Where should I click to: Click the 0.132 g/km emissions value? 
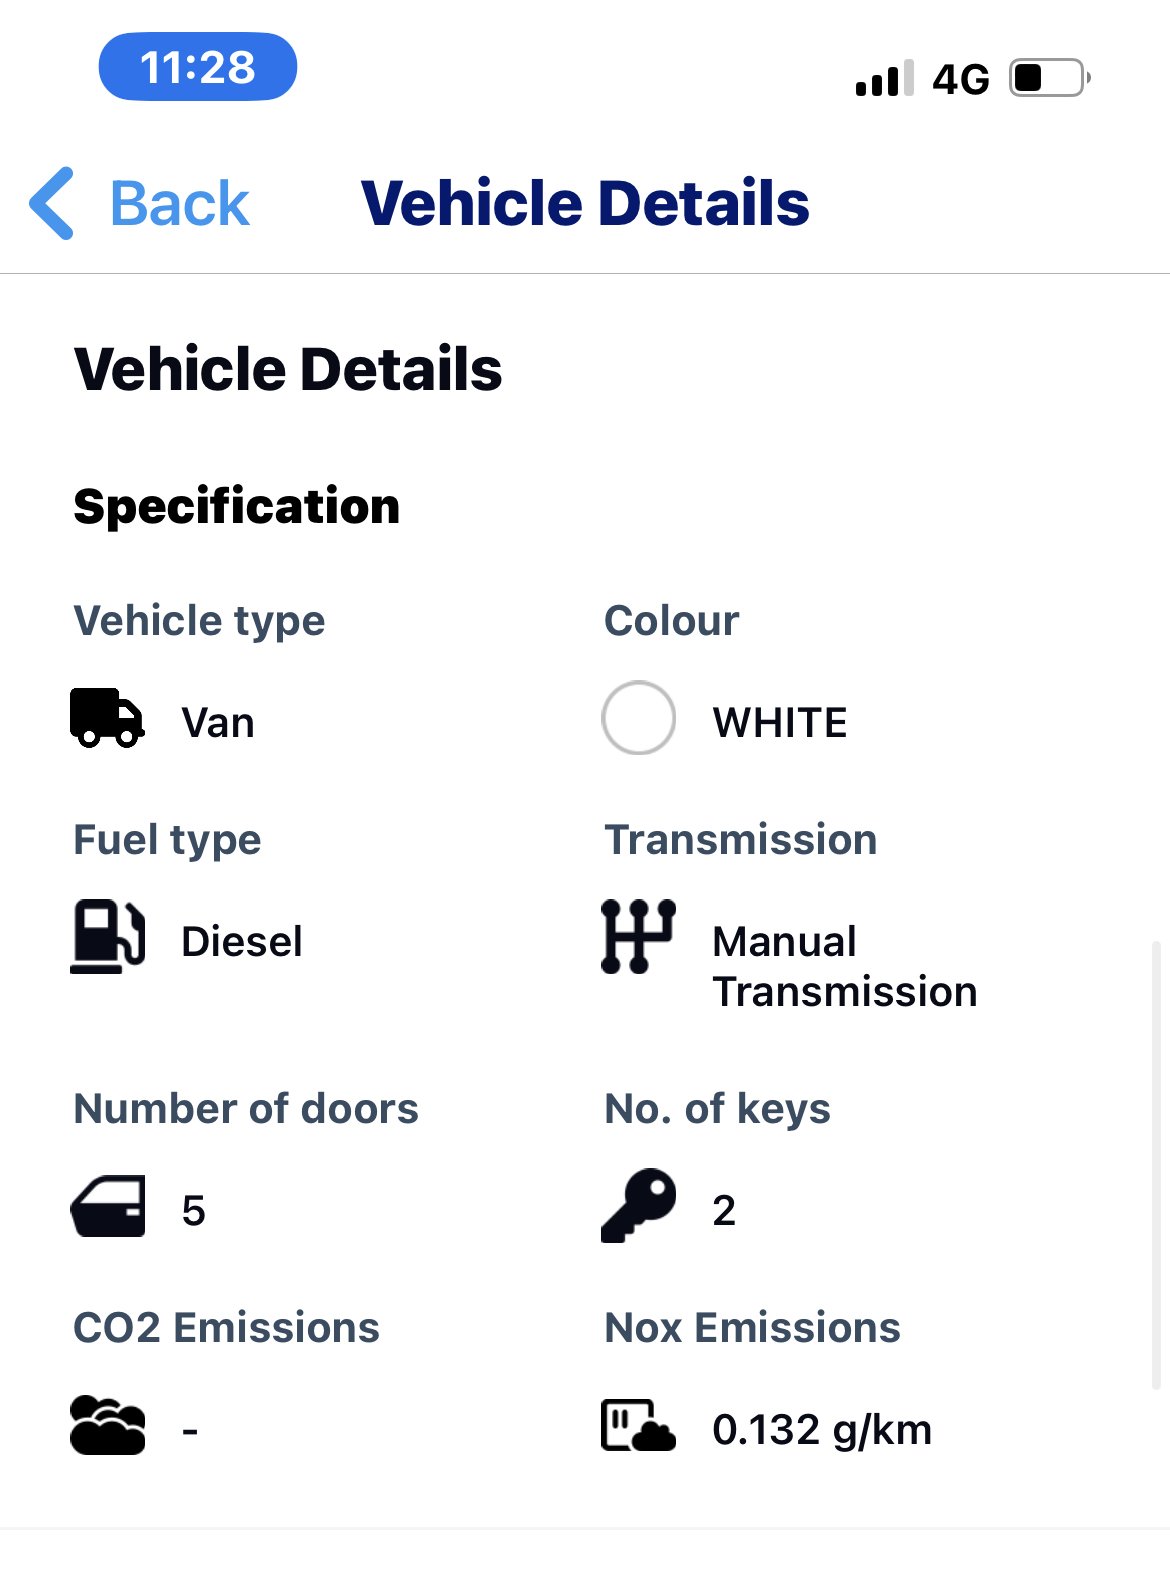pyautogui.click(x=820, y=1429)
